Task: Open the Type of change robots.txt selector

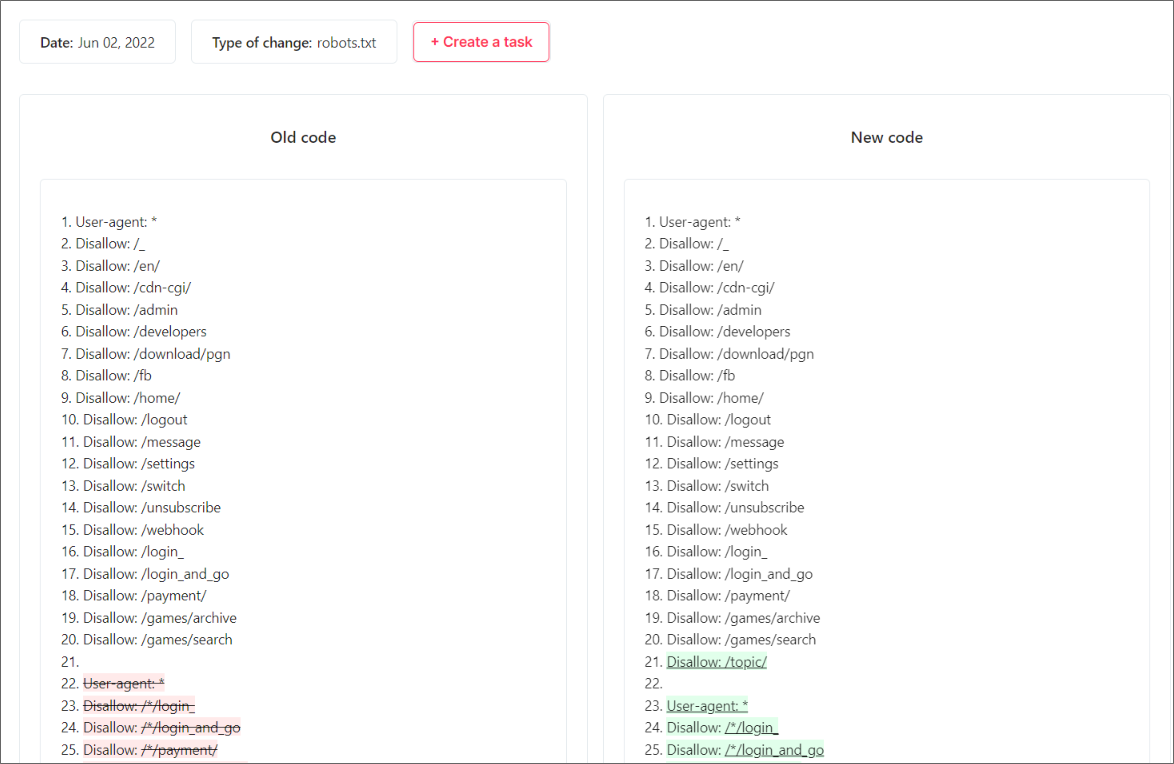Action: (x=293, y=42)
